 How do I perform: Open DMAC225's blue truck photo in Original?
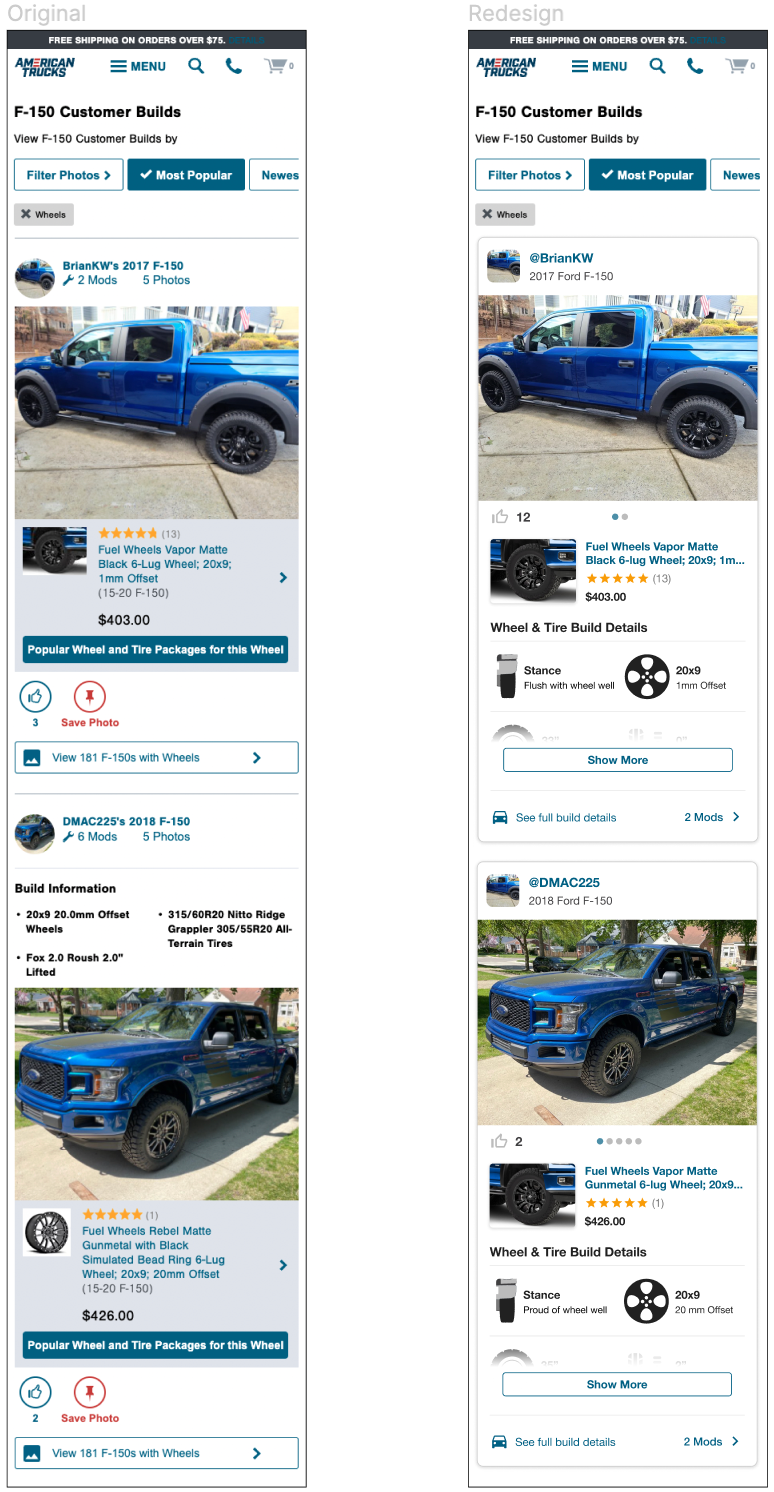[156, 1094]
